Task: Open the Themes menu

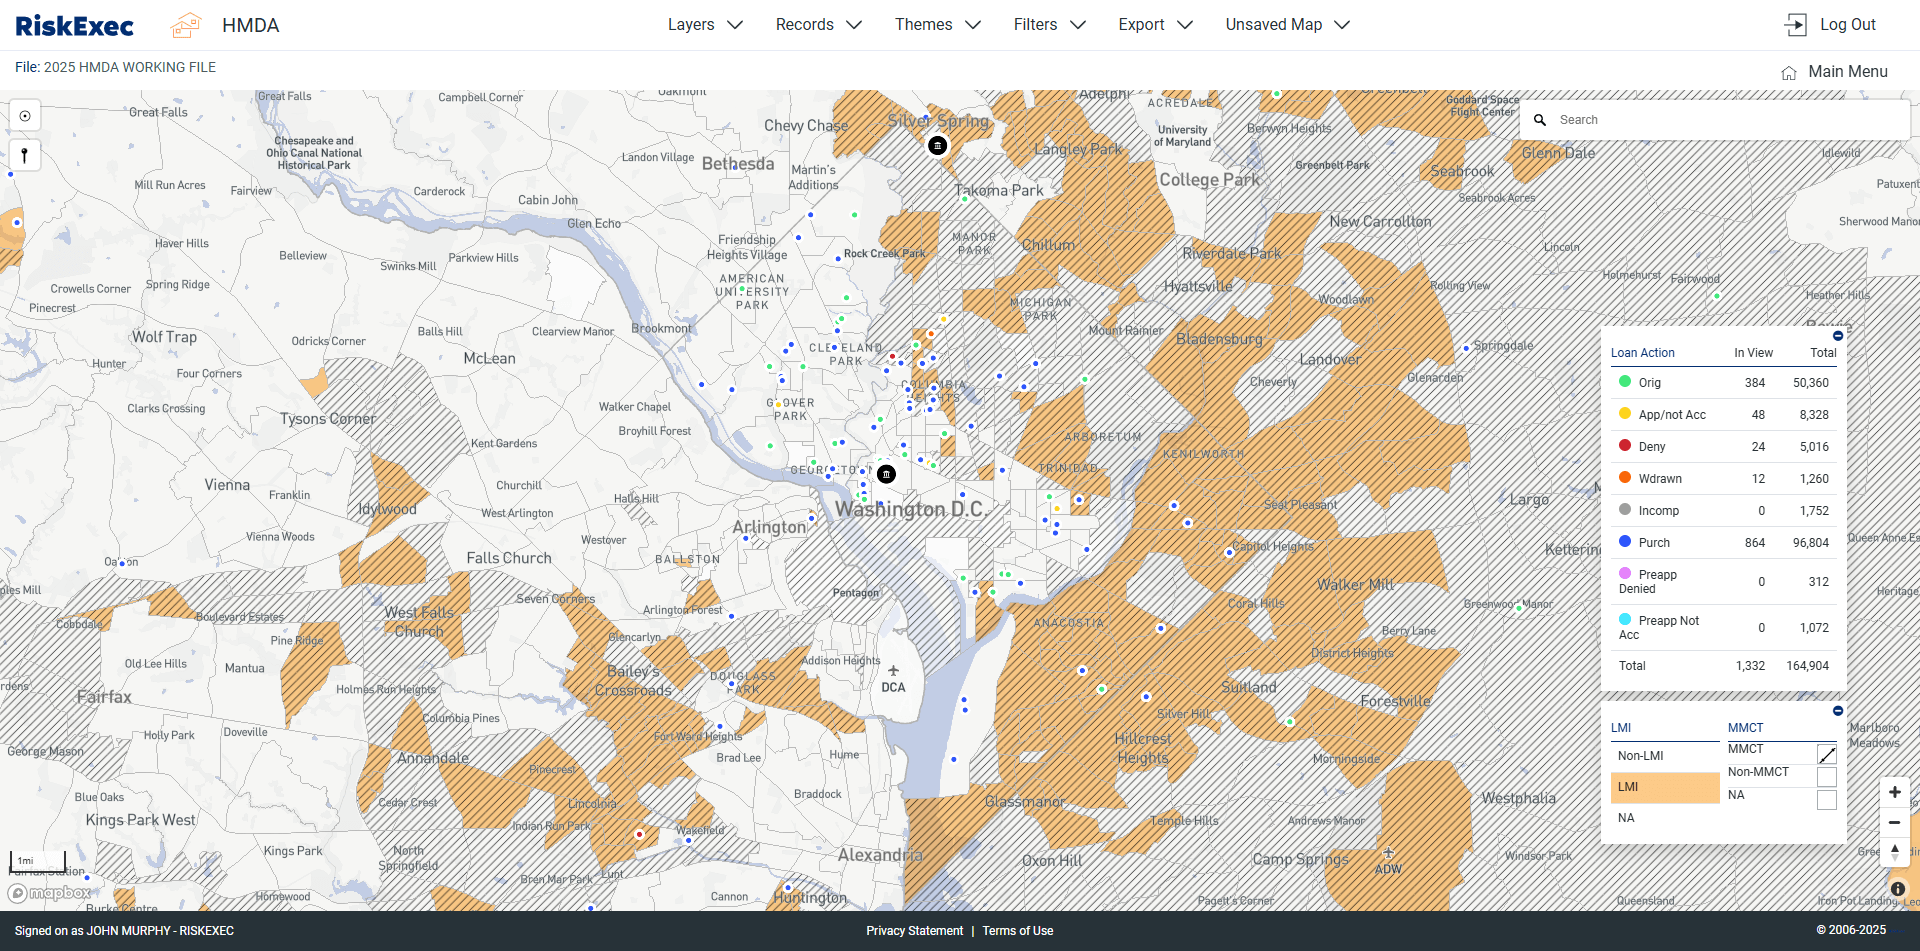Action: (937, 25)
